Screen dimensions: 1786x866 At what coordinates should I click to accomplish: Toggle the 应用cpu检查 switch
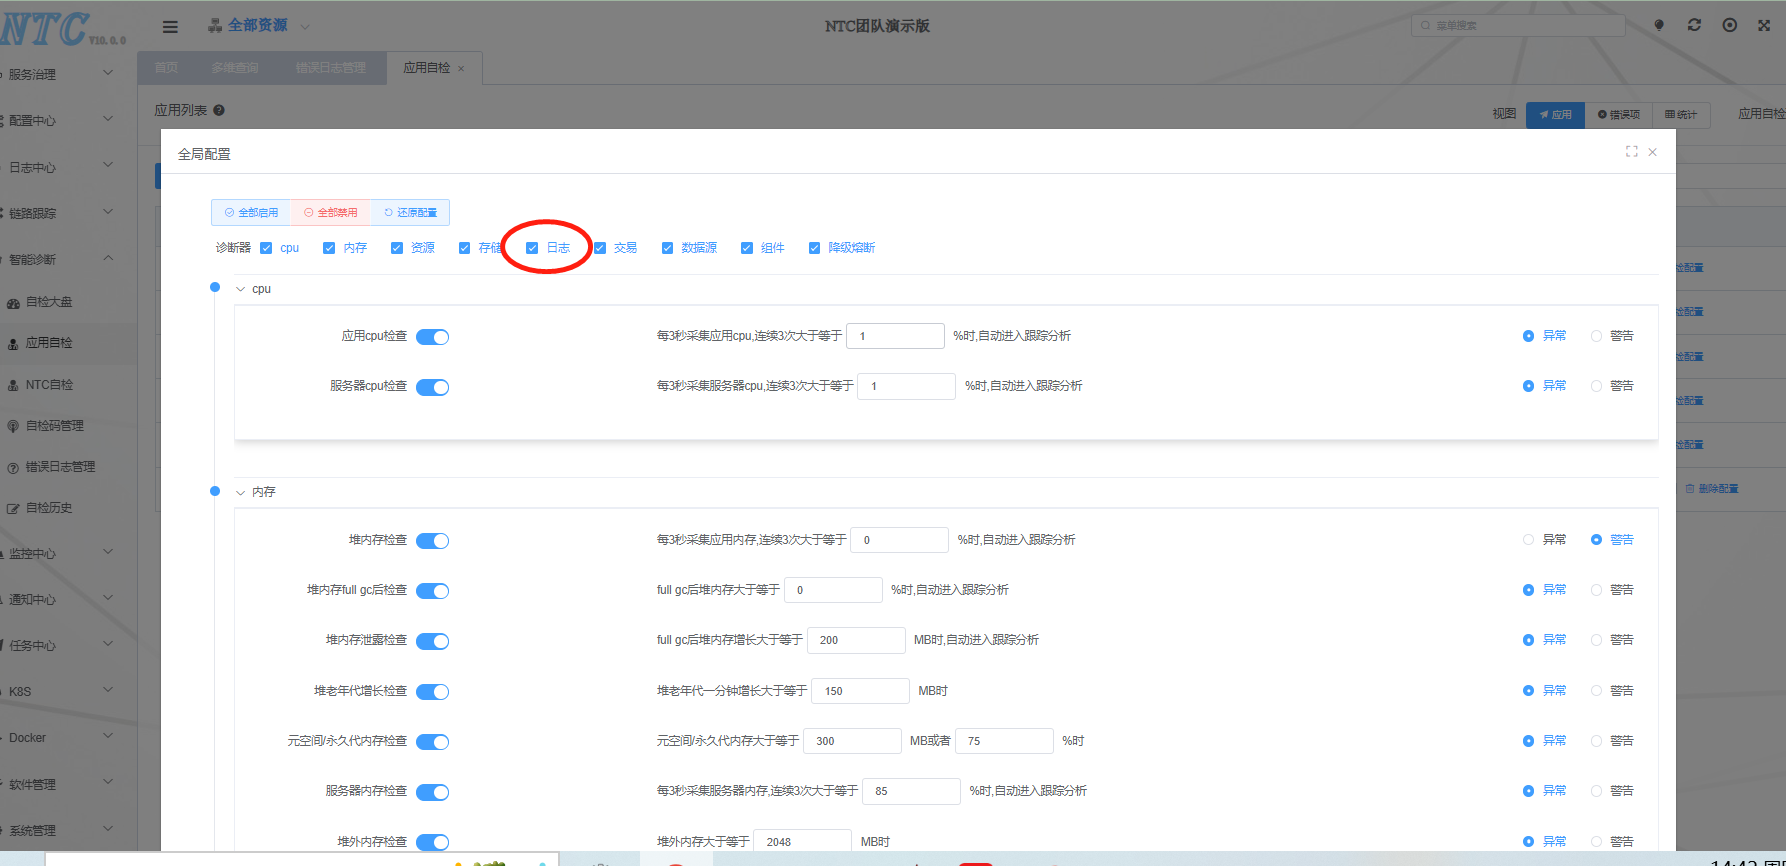pyautogui.click(x=432, y=337)
